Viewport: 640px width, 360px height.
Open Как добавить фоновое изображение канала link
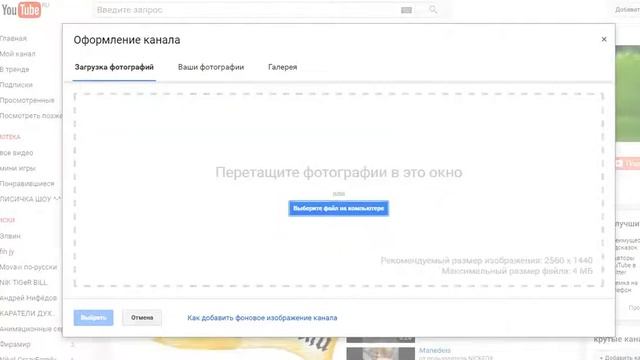[262, 318]
